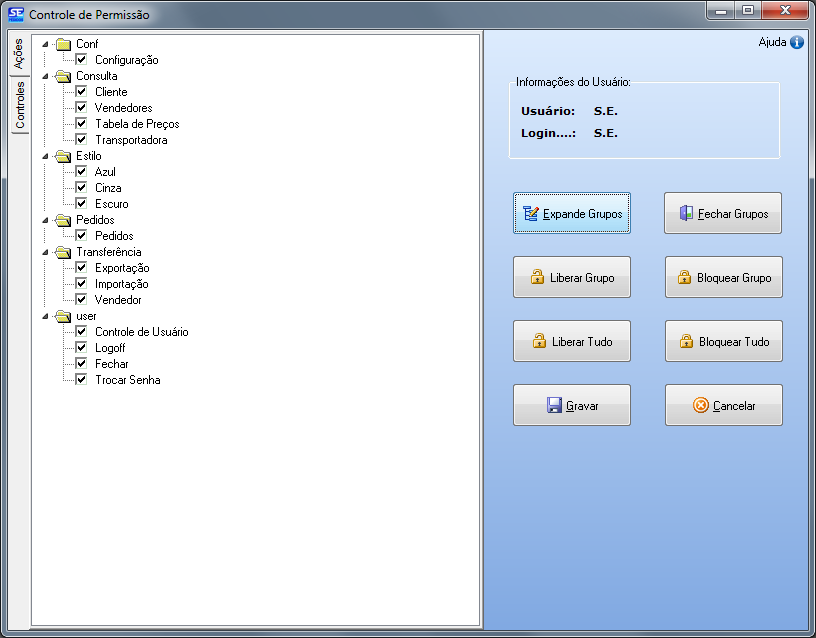Select the Ações vertical tab

[19, 54]
